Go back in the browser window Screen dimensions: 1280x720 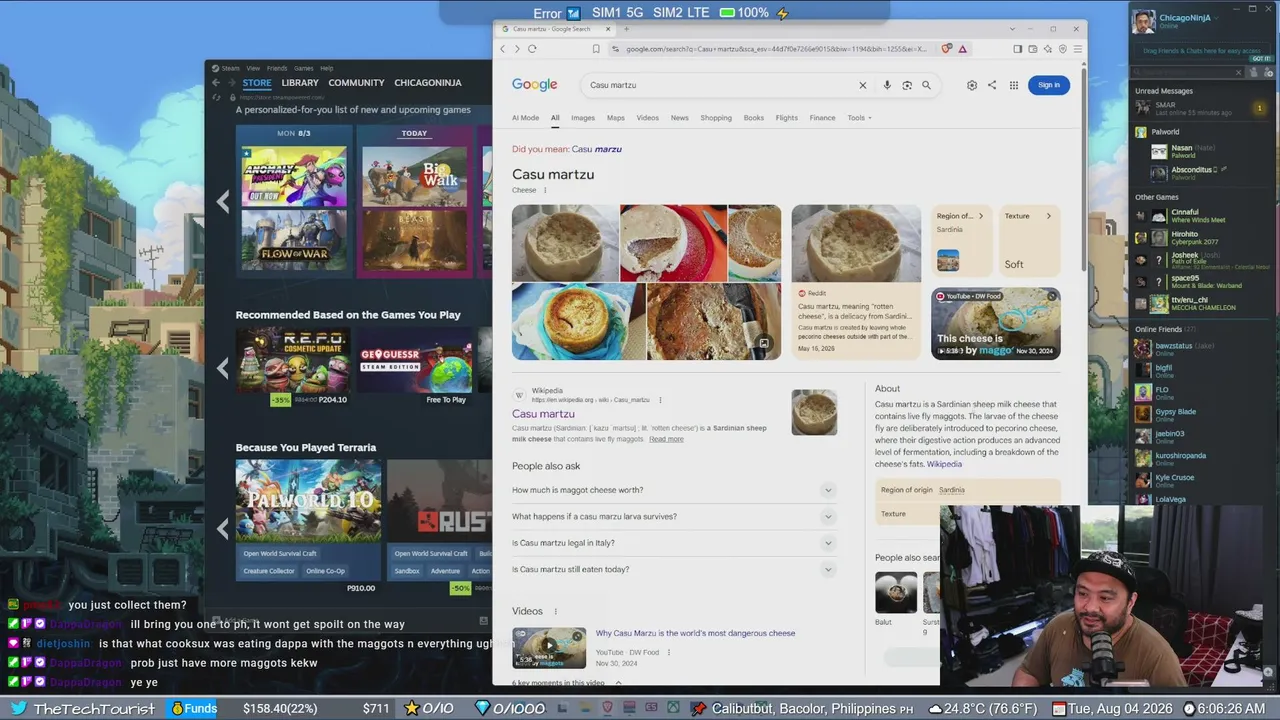(x=503, y=49)
